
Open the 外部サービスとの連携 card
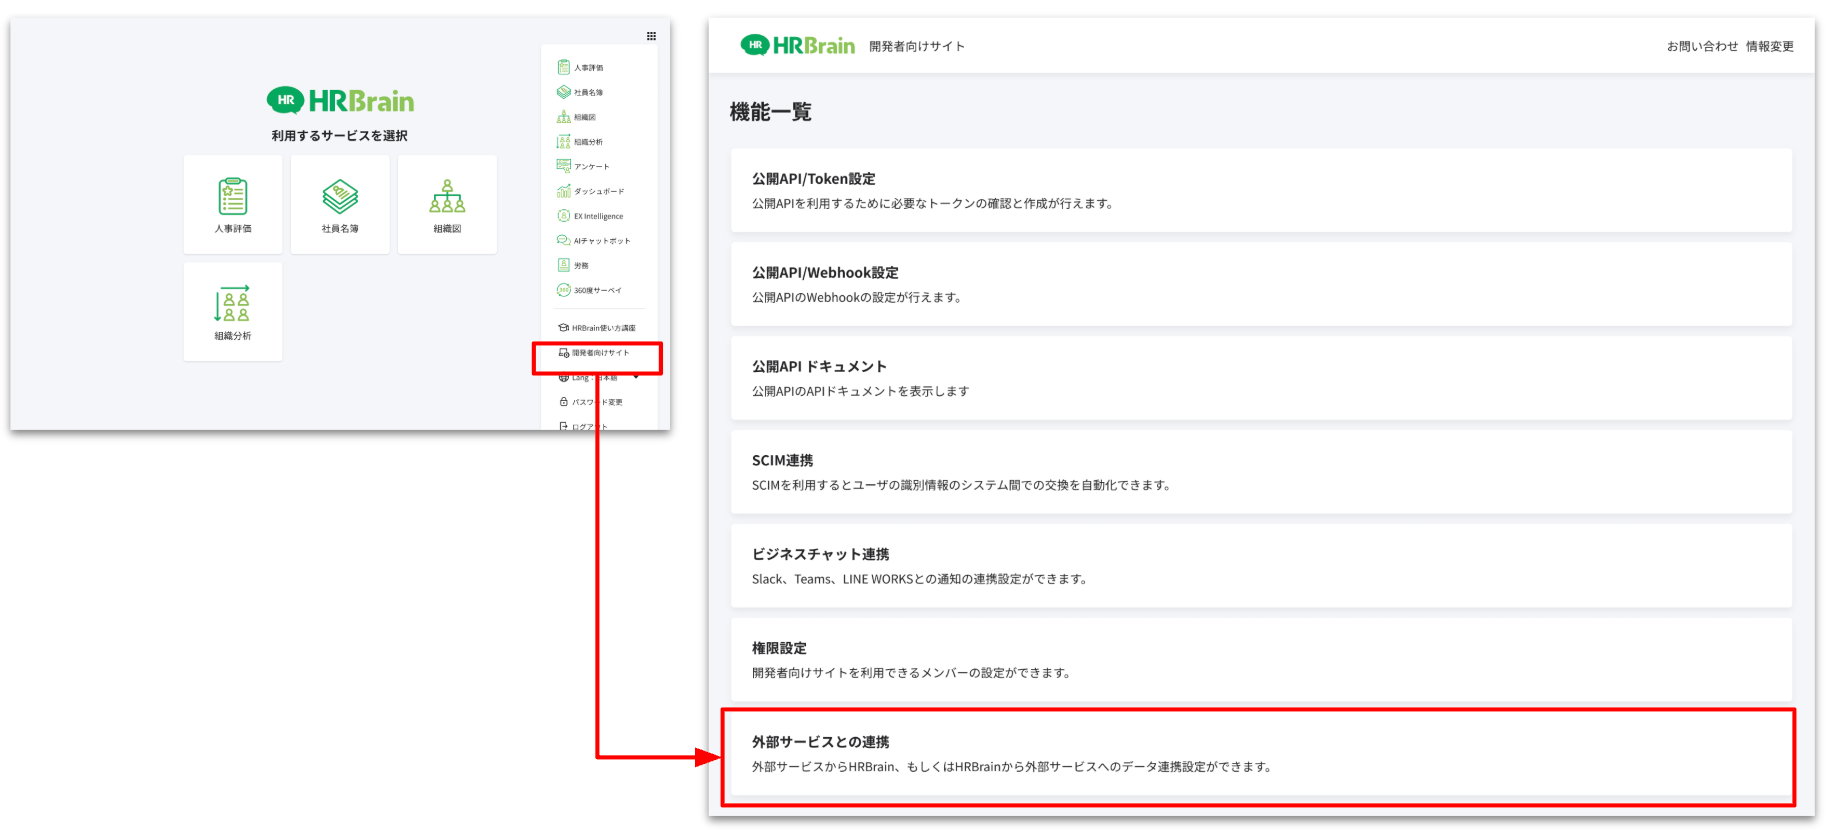click(1260, 754)
